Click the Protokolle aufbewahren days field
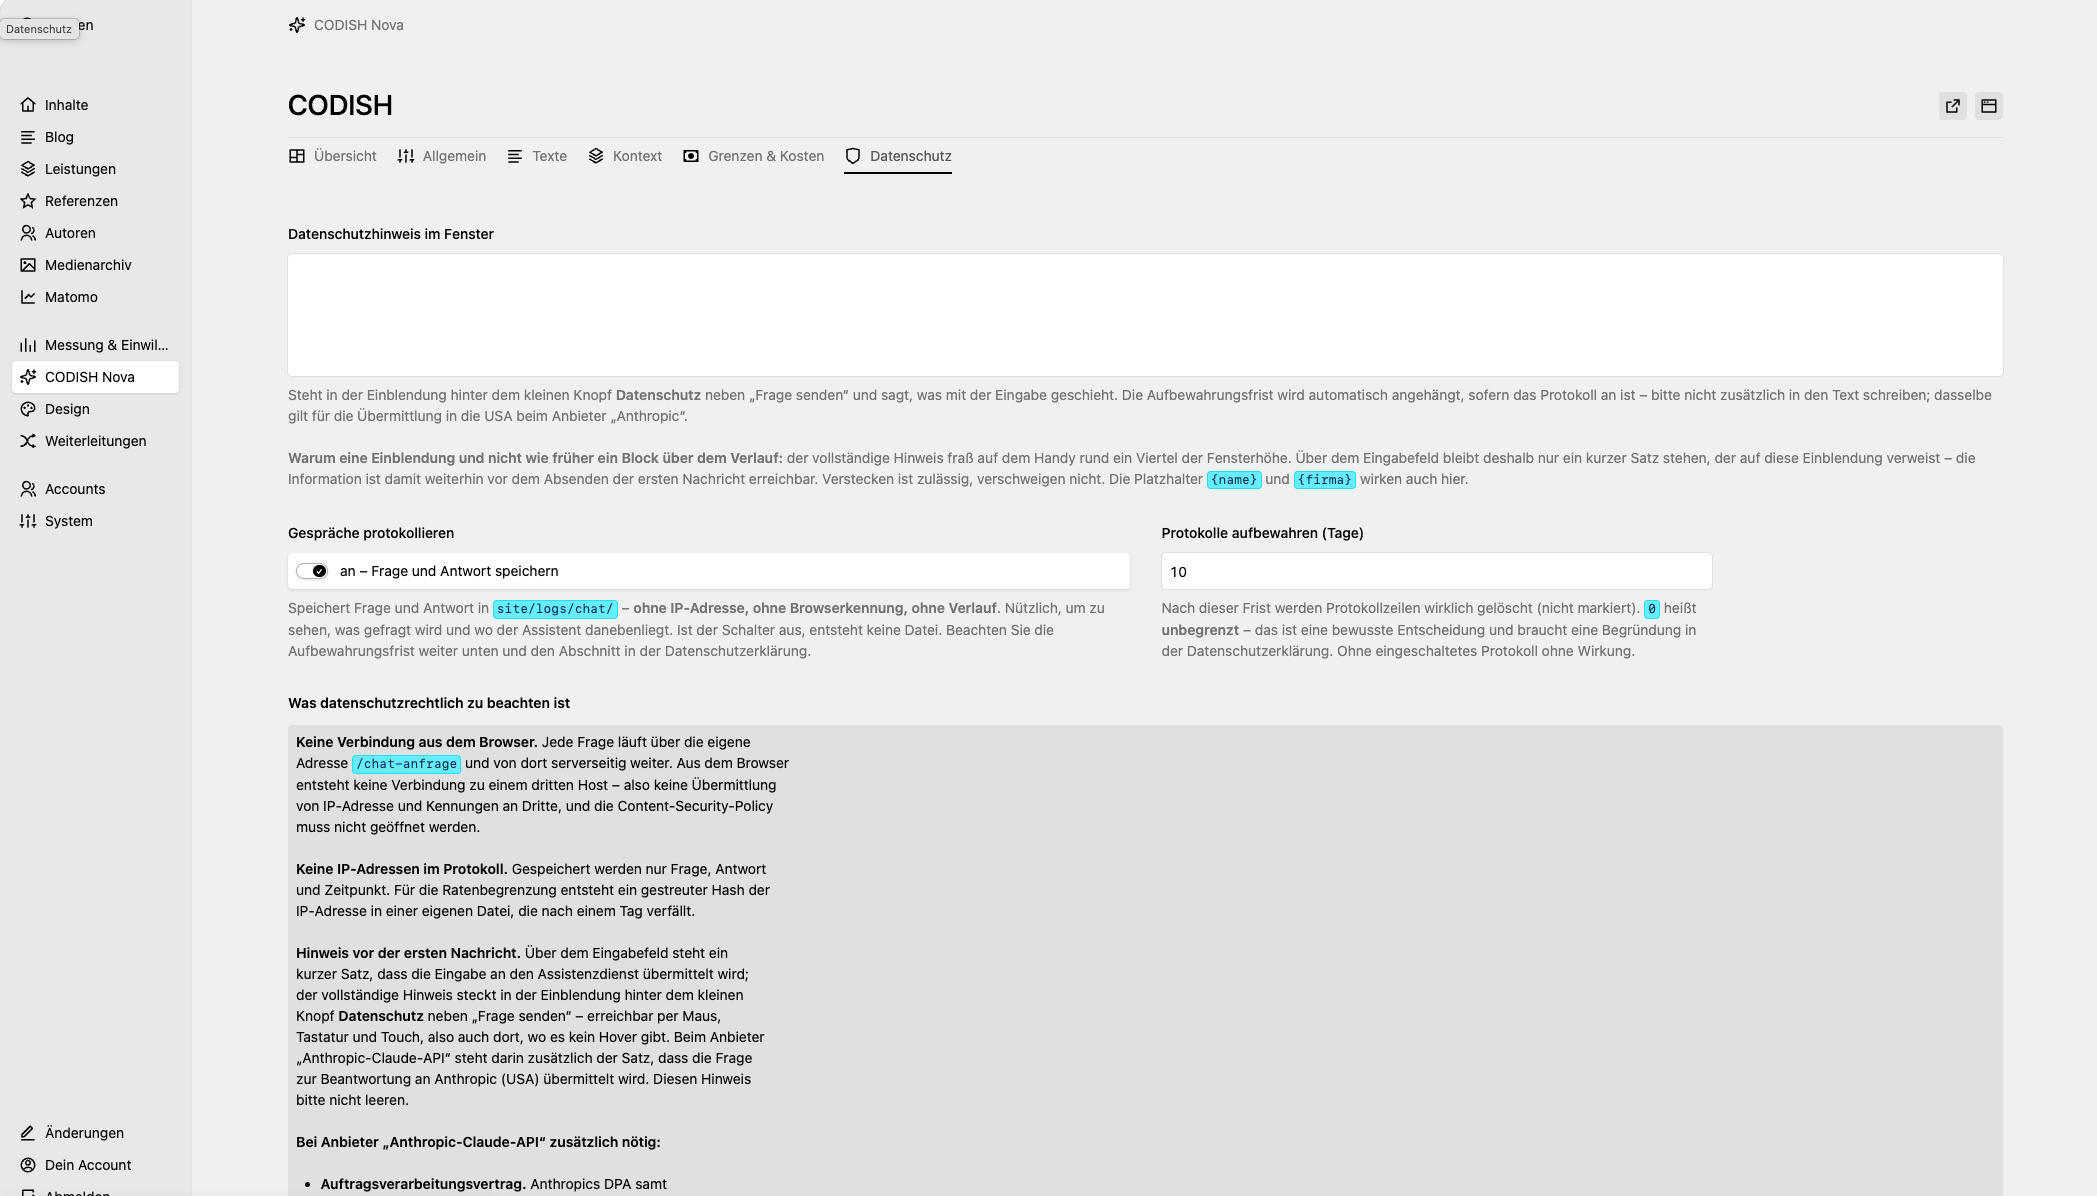 1436,572
